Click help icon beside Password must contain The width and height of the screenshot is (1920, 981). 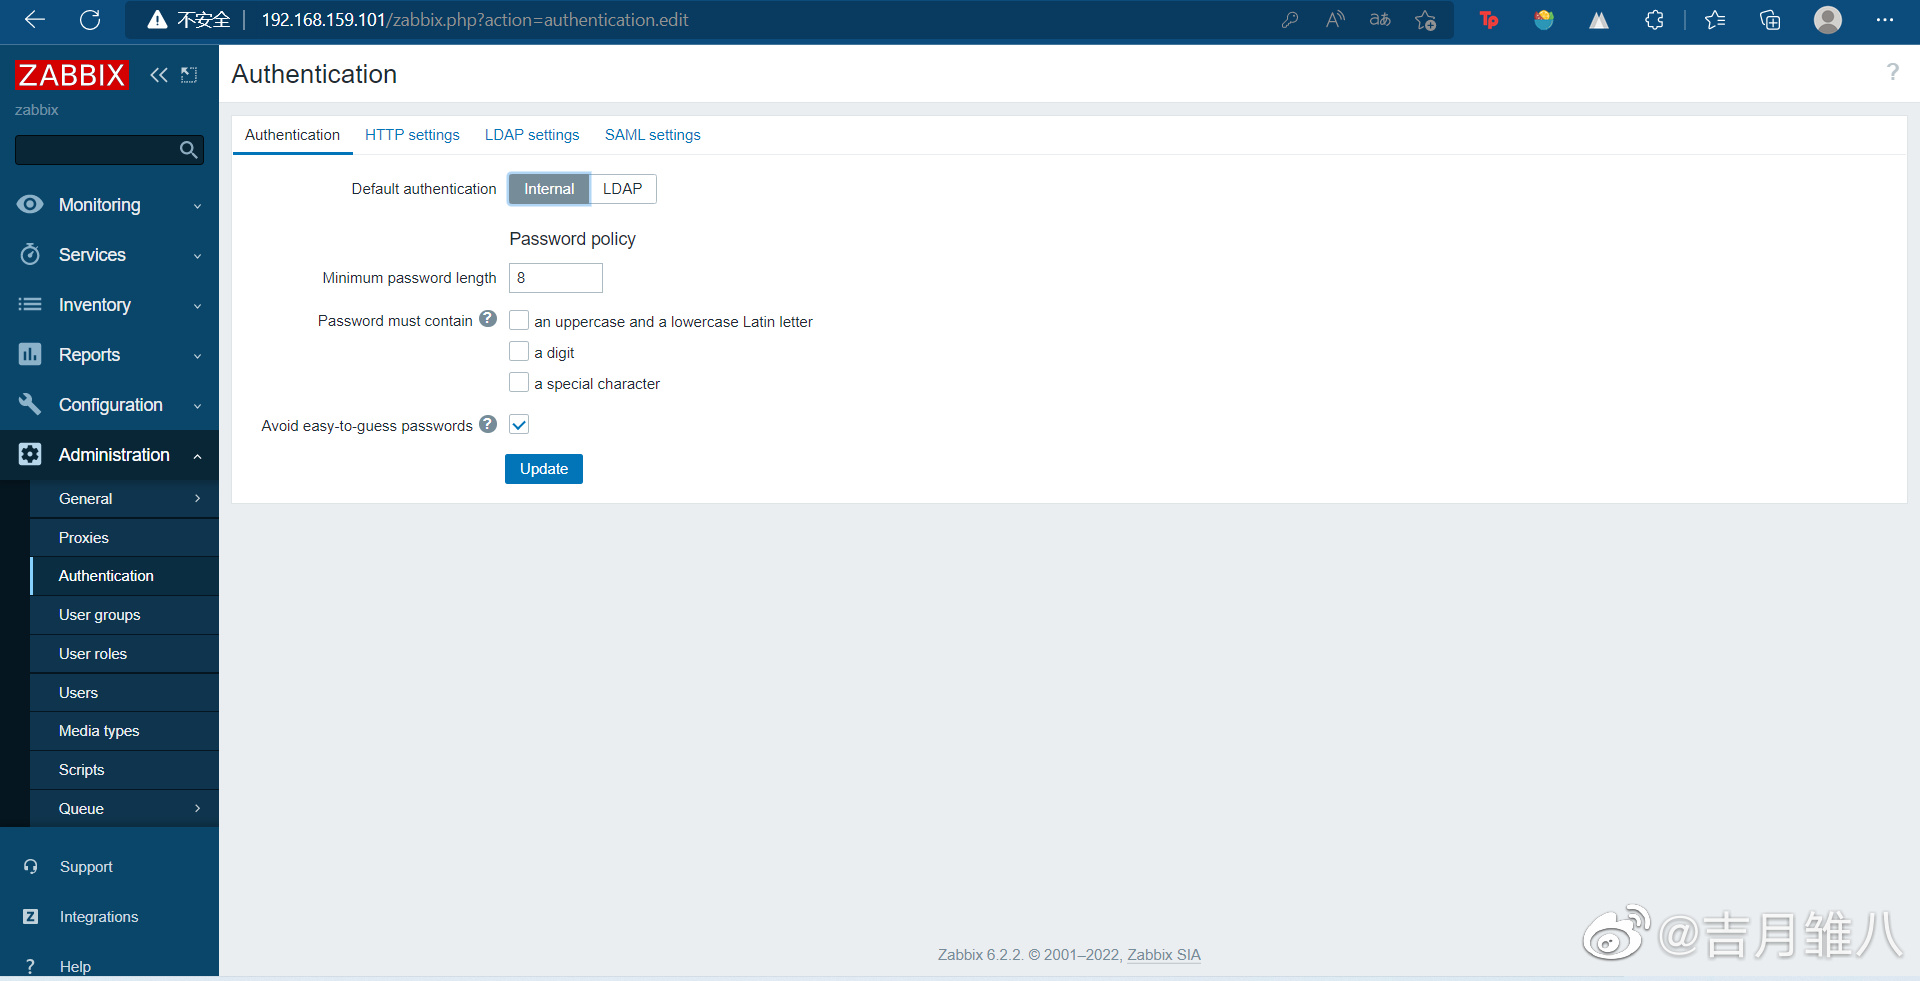pyautogui.click(x=488, y=319)
